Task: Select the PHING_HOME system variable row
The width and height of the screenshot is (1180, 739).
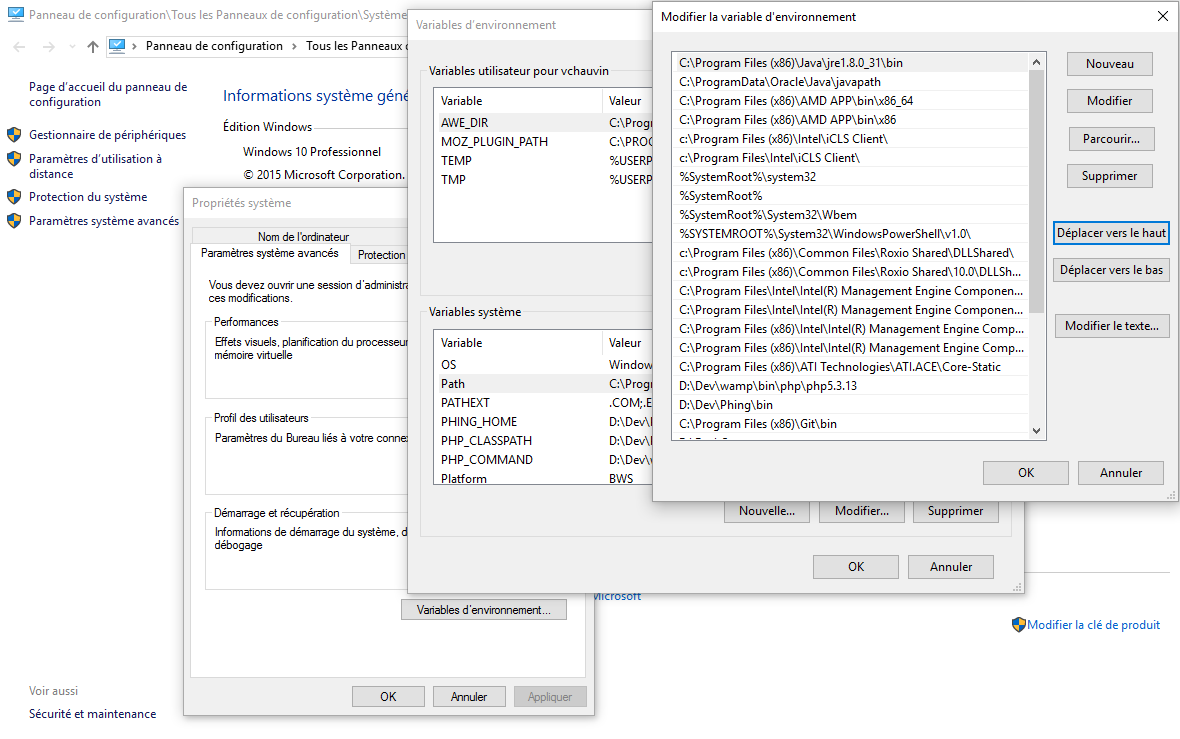Action: pyautogui.click(x=543, y=422)
